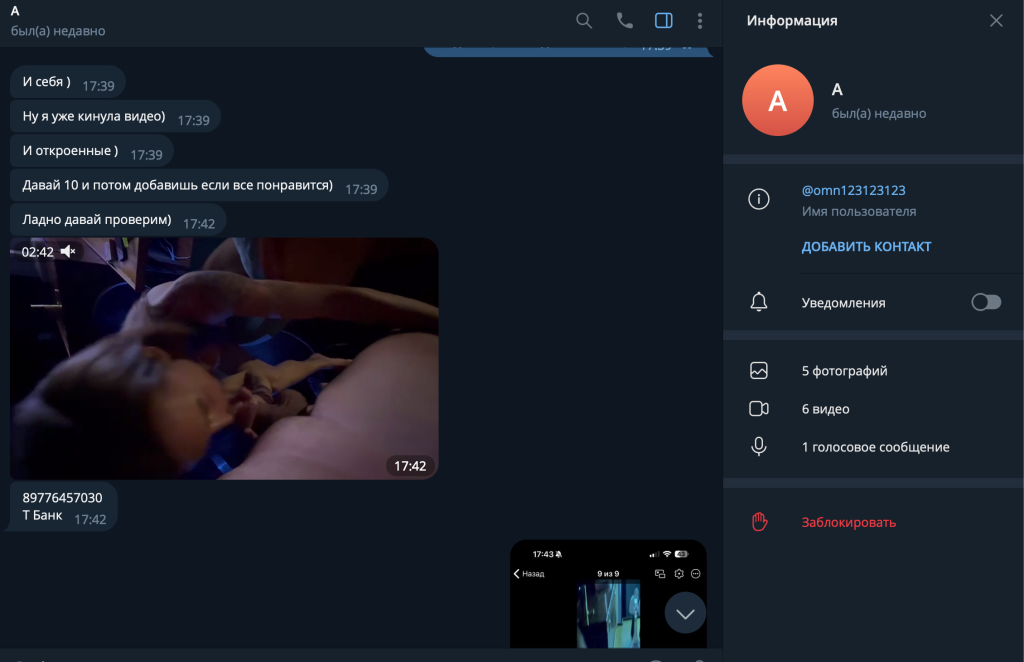This screenshot has width=1024, height=662.
Task: Click the orange profile avatar A
Action: click(777, 100)
